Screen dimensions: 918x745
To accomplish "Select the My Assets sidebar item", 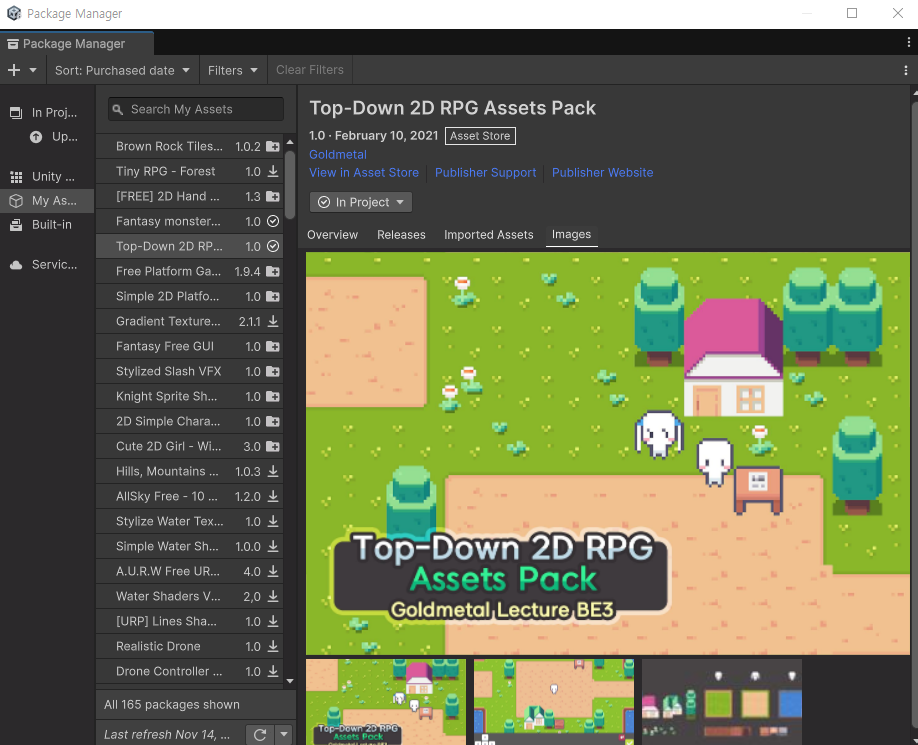I will coord(47,200).
